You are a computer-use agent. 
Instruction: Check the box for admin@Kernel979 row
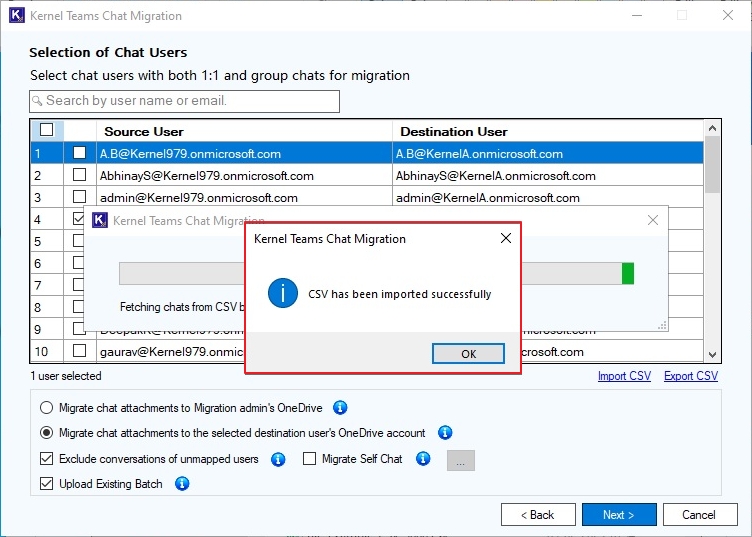80,197
